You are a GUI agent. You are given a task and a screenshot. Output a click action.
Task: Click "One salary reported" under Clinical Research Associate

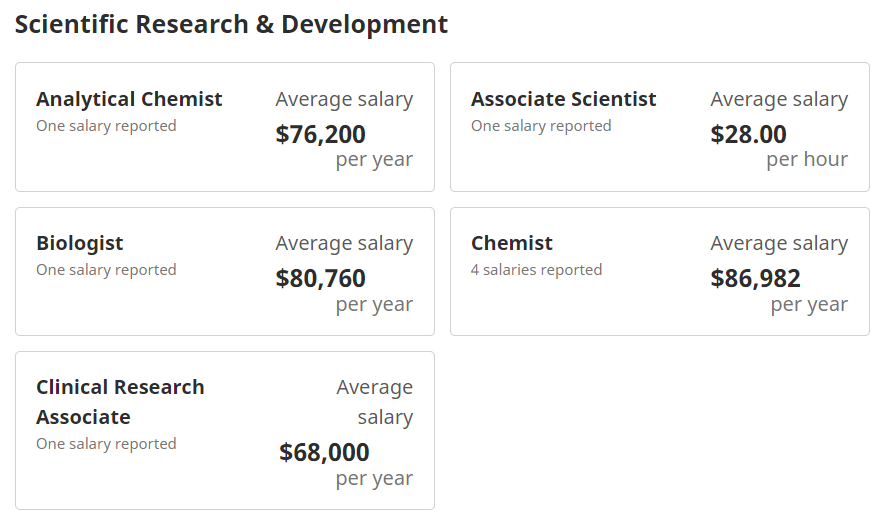[106, 444]
